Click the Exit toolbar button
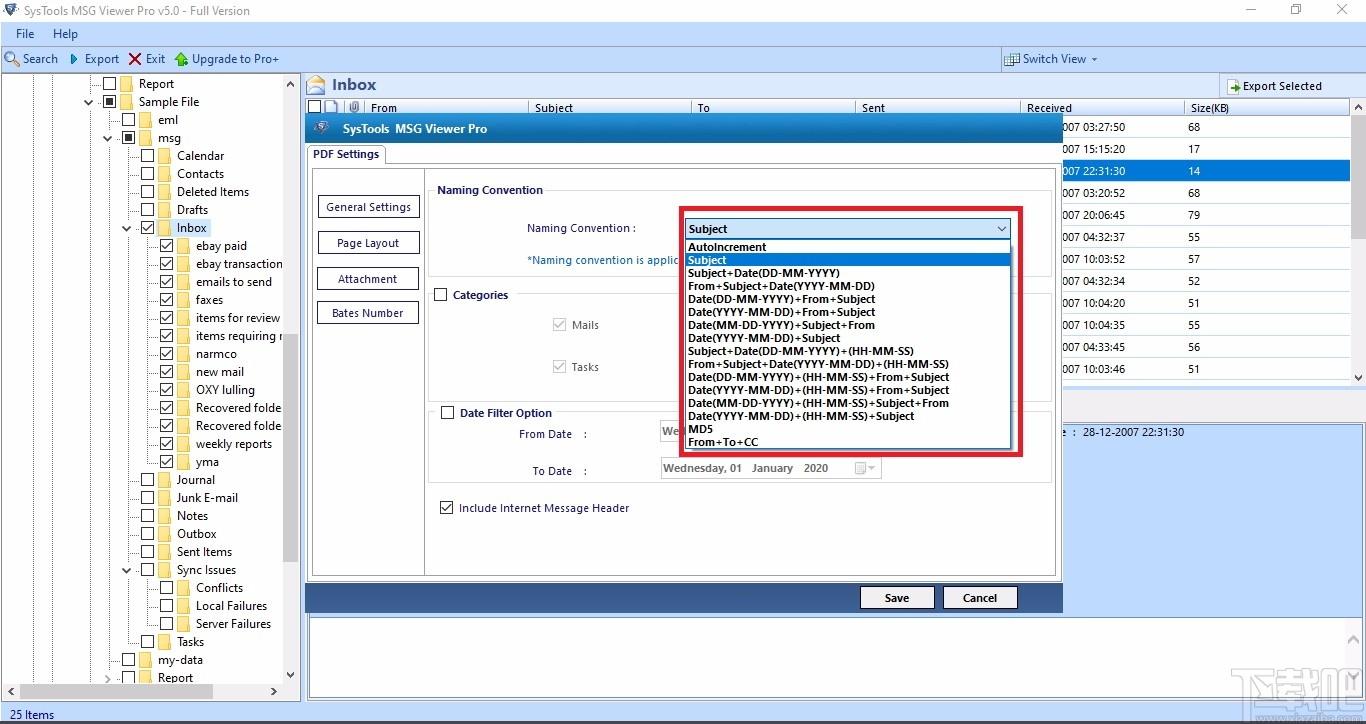Image resolution: width=1366 pixels, height=724 pixels. [x=147, y=59]
